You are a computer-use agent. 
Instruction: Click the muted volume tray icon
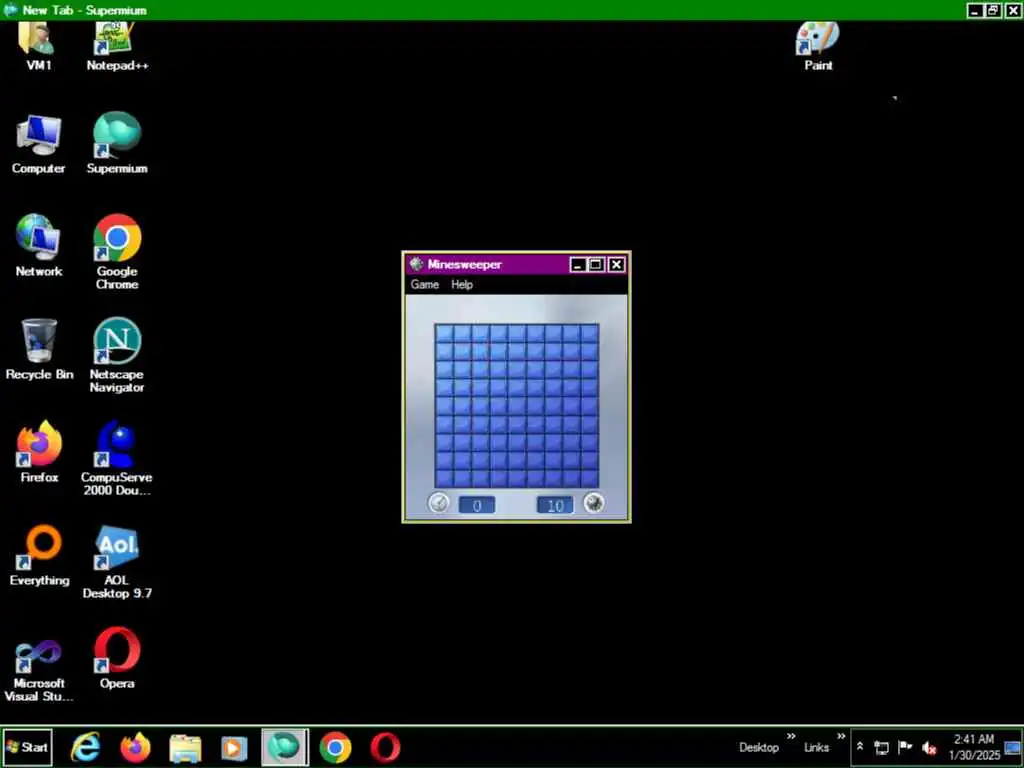929,748
